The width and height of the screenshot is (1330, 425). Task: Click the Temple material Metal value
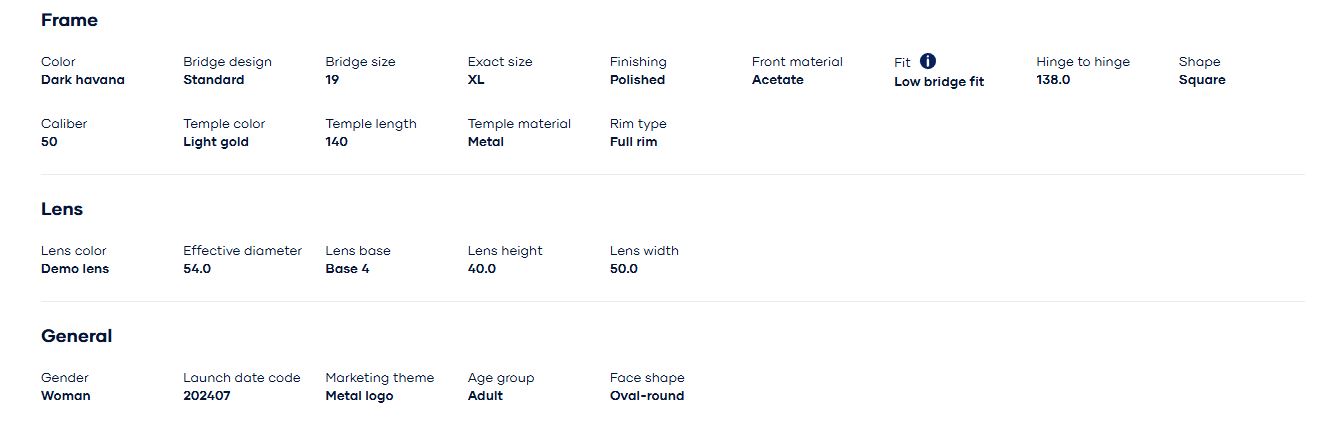[x=485, y=142]
